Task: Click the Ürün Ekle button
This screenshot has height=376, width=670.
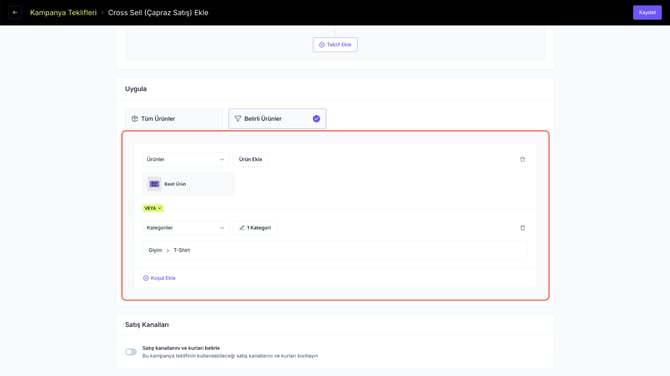Action: pyautogui.click(x=250, y=159)
